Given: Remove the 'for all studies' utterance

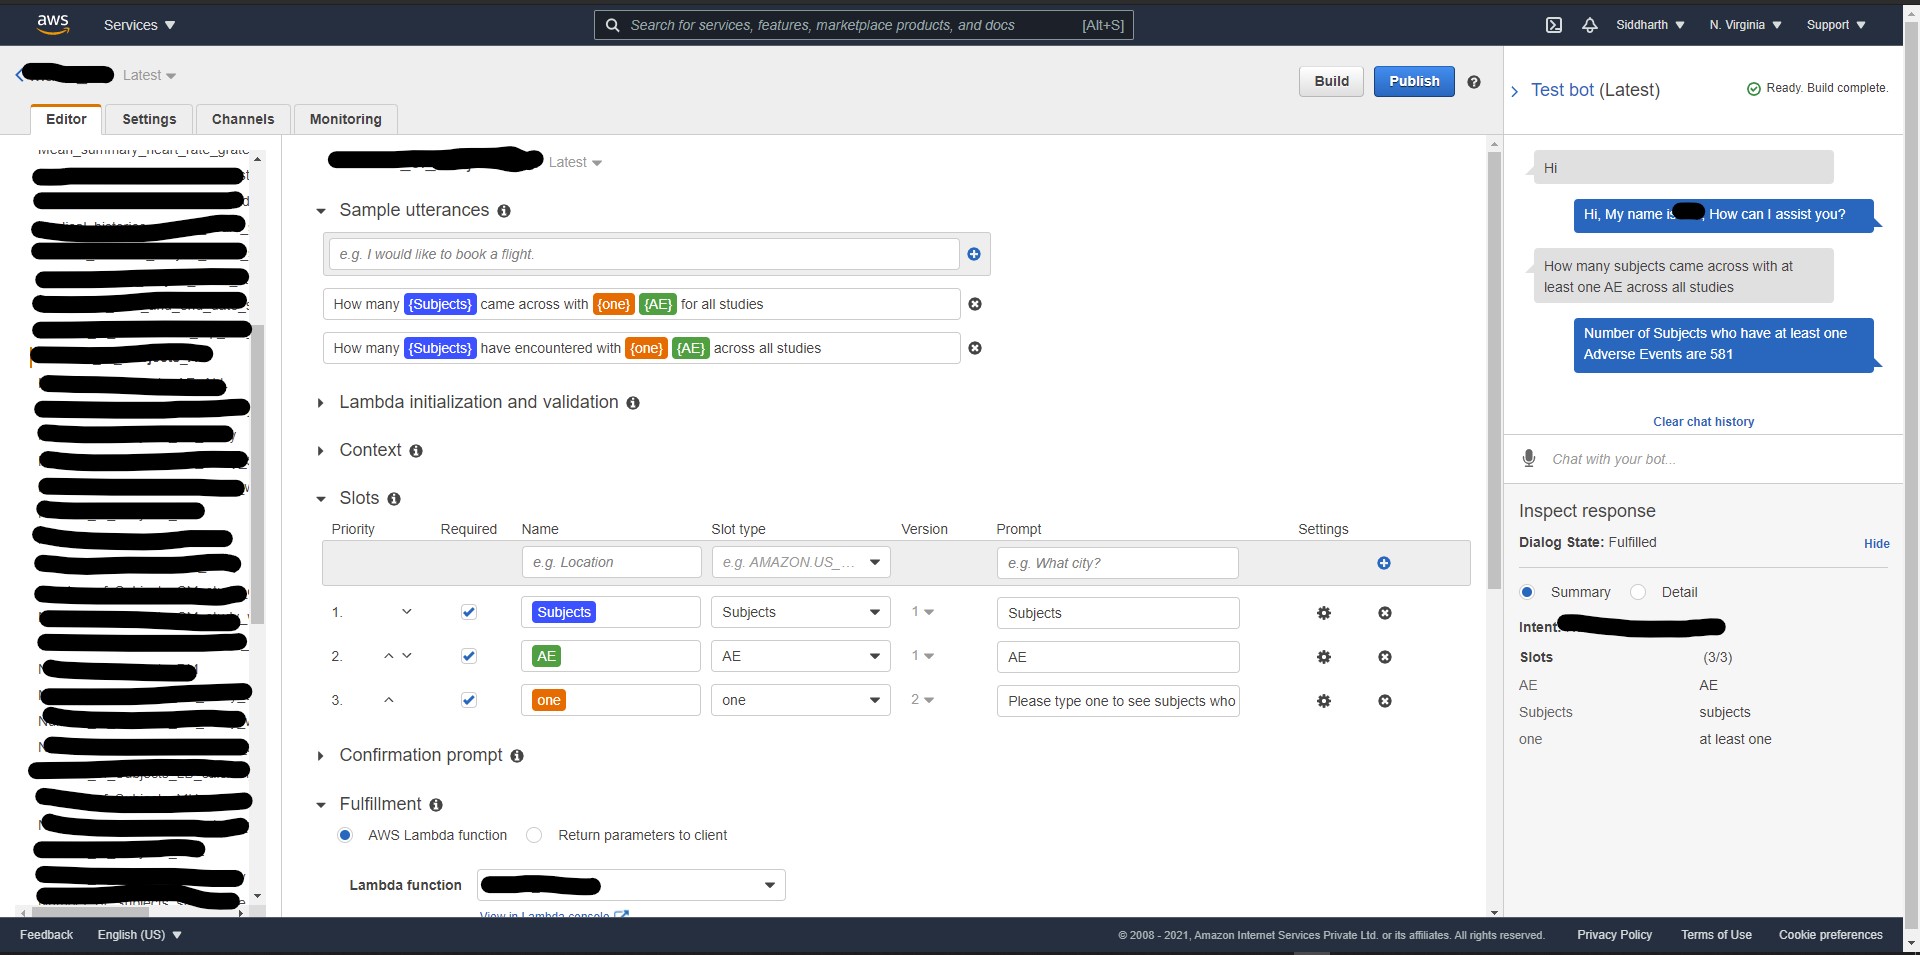Looking at the screenshot, I should click(x=975, y=304).
